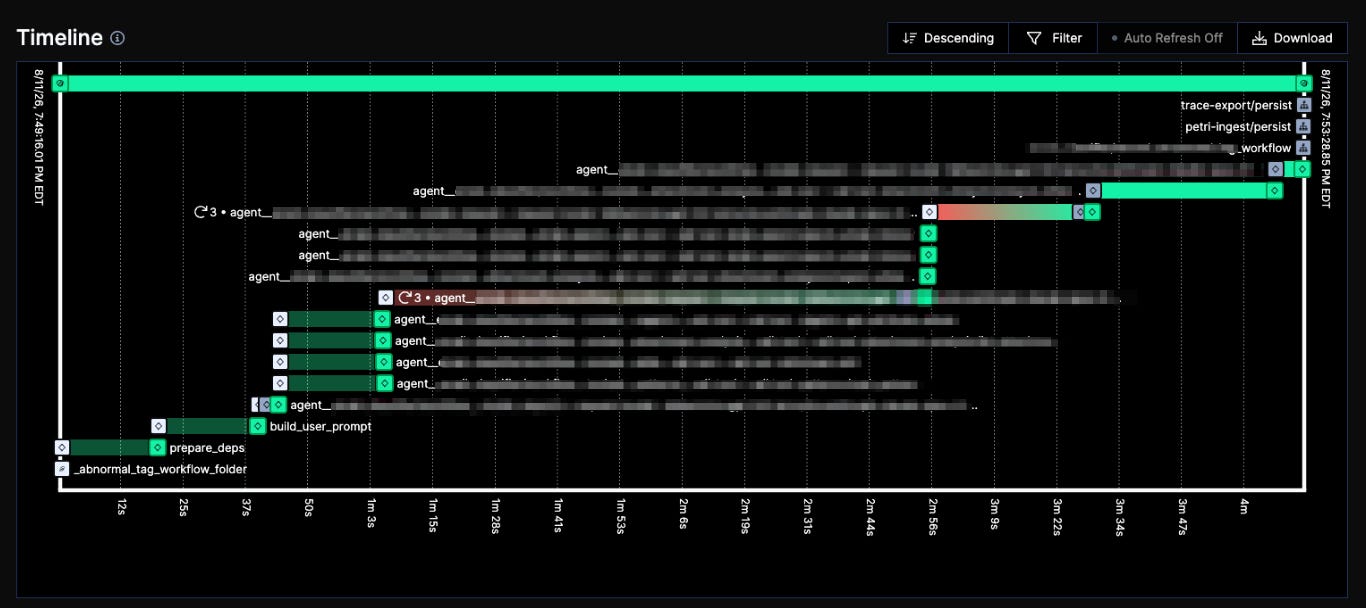Click the 25s axis label
This screenshot has width=1366, height=608.
point(184,509)
